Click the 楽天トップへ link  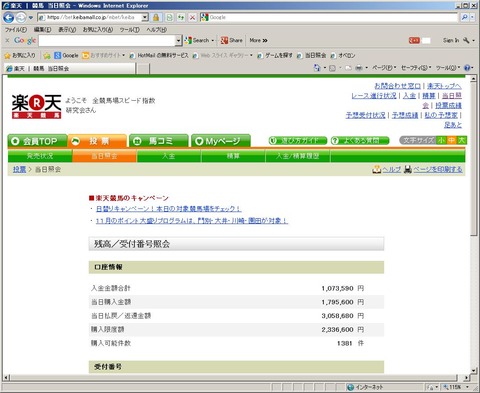(444, 86)
